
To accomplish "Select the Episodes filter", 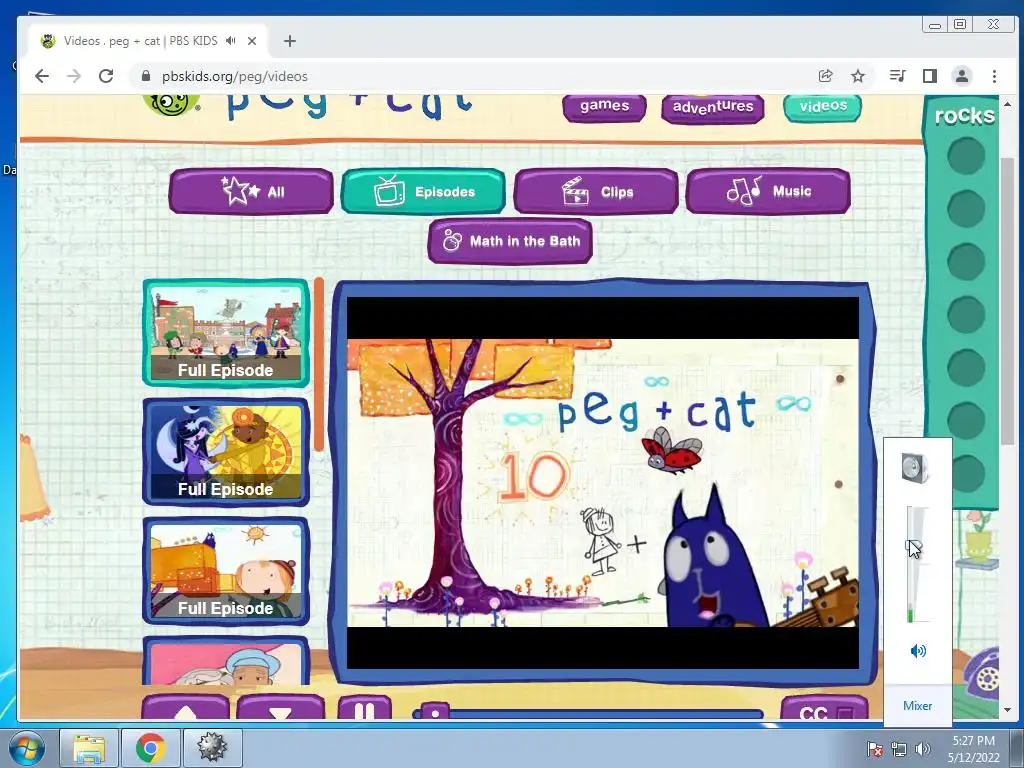I will tap(423, 191).
